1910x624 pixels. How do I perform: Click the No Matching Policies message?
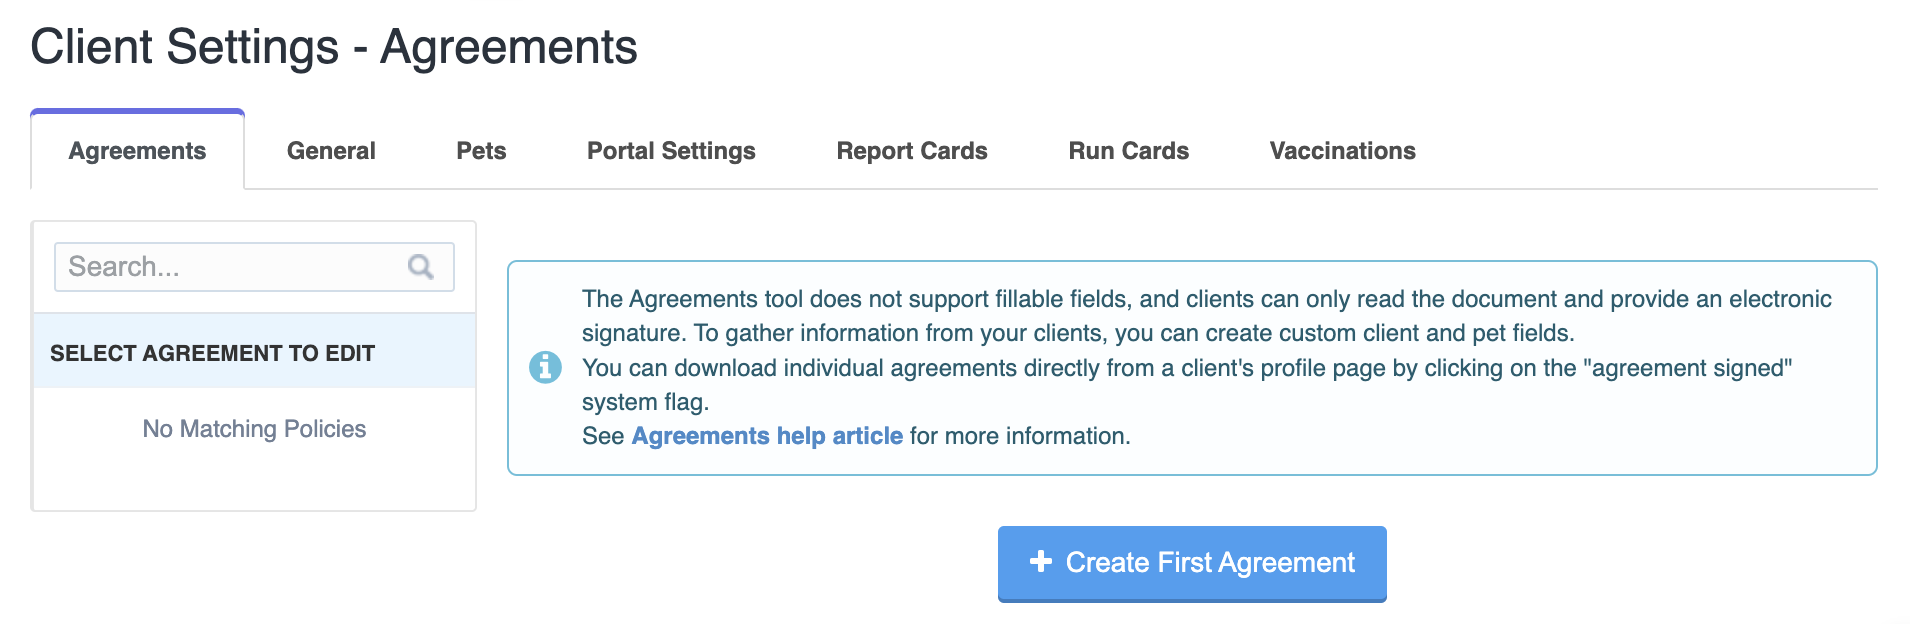pyautogui.click(x=254, y=429)
